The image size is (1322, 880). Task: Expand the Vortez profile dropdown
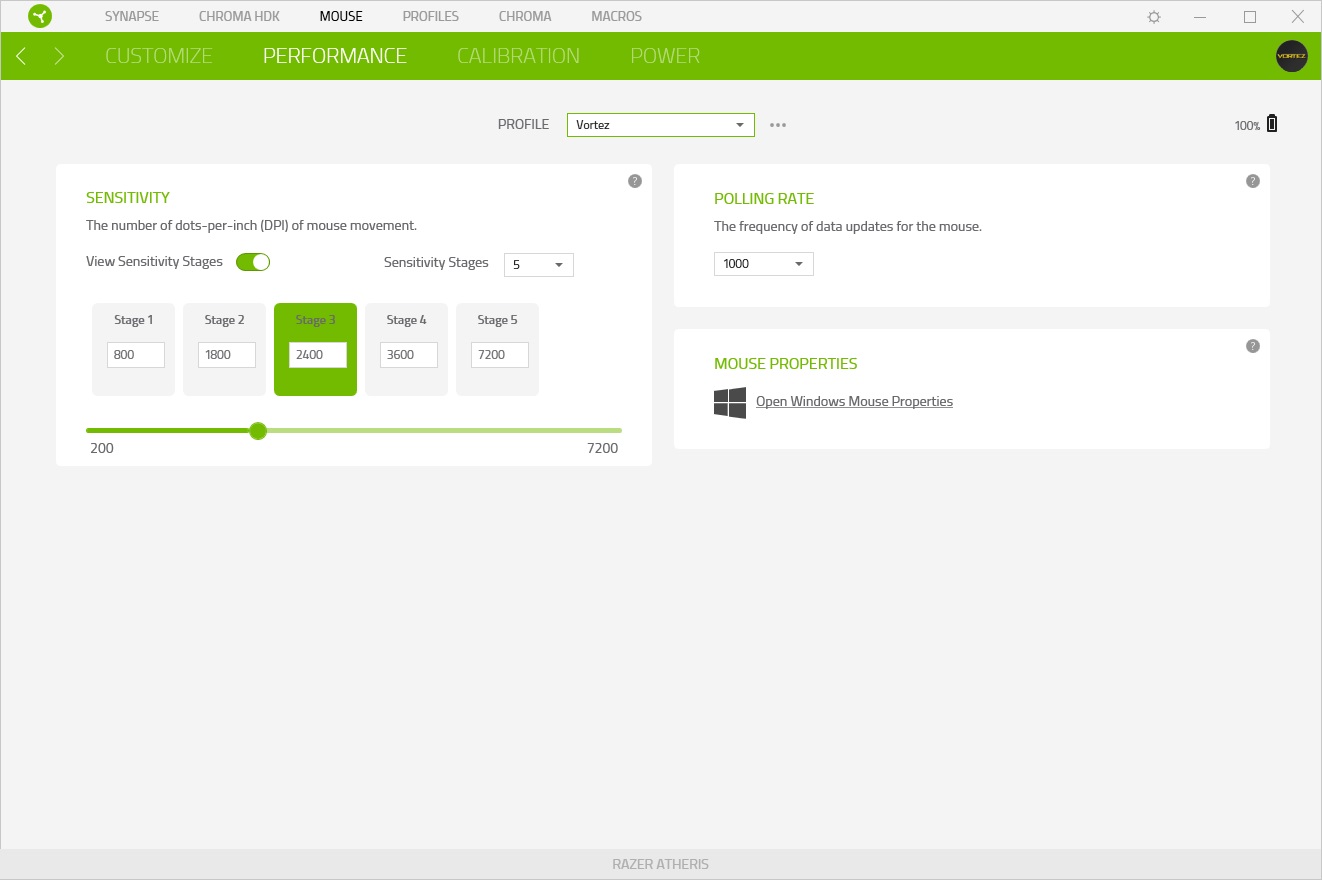click(661, 125)
